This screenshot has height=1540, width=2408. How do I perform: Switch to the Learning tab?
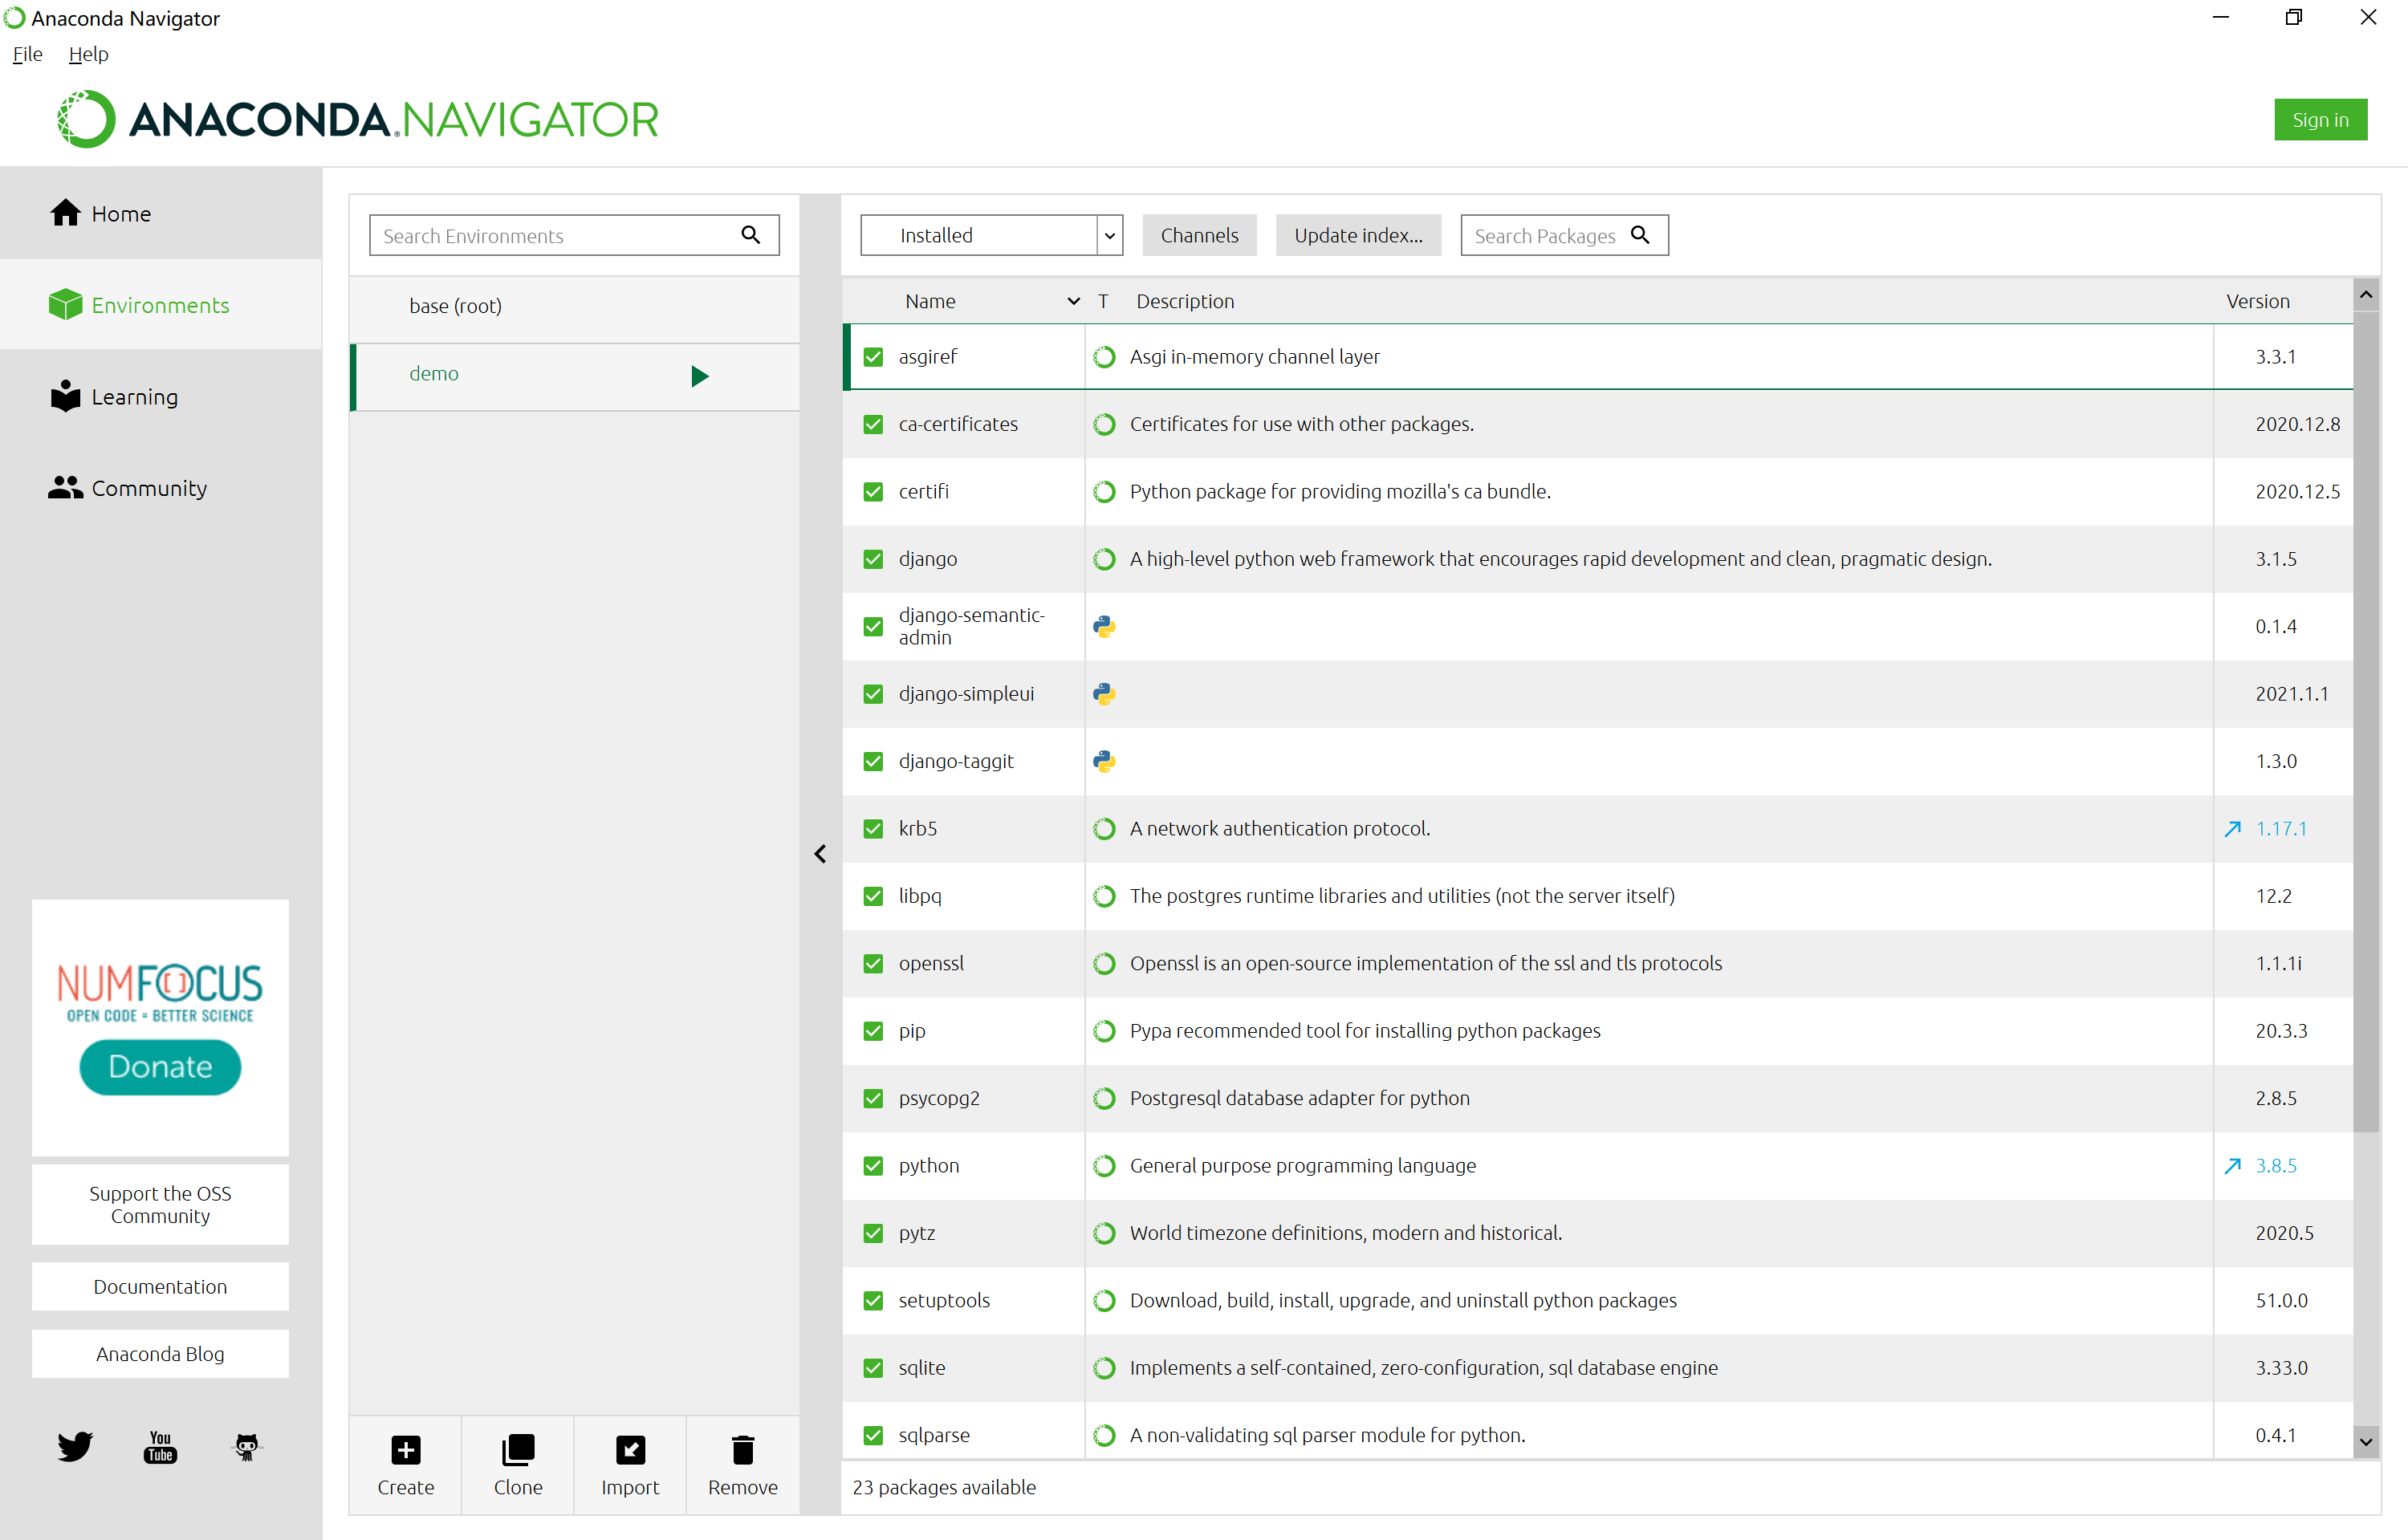[x=134, y=397]
